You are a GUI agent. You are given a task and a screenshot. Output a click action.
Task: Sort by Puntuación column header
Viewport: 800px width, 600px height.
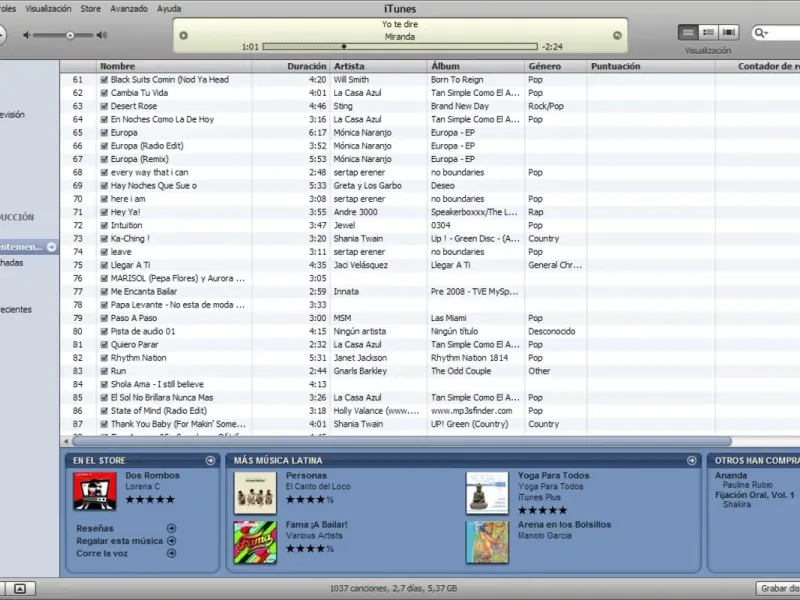[651, 66]
